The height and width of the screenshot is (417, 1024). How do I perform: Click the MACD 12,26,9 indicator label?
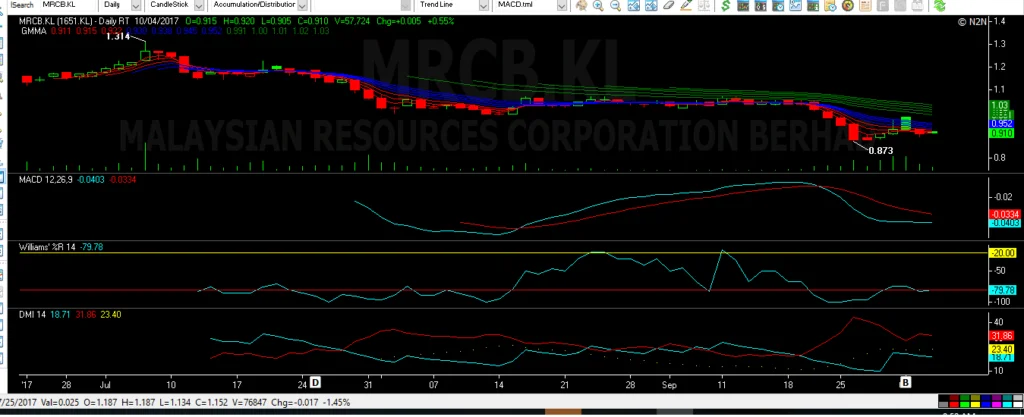46,179
